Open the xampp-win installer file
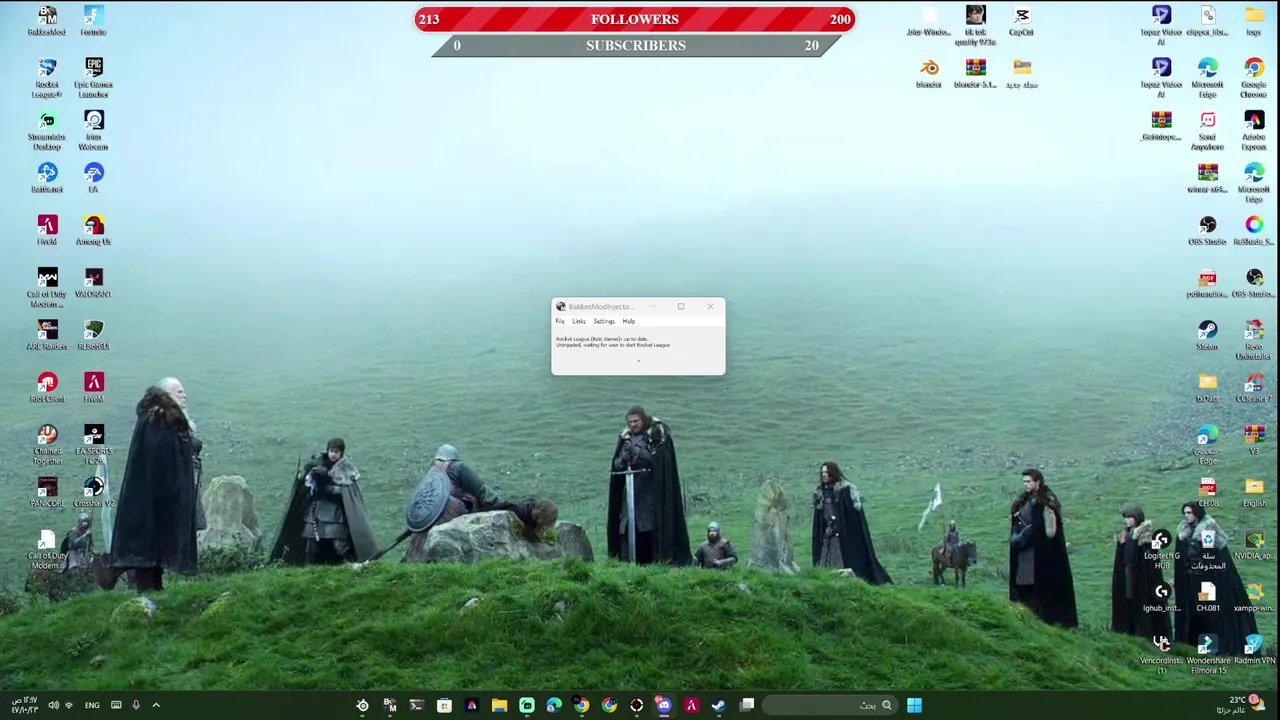The image size is (1280, 720). (x=1254, y=597)
